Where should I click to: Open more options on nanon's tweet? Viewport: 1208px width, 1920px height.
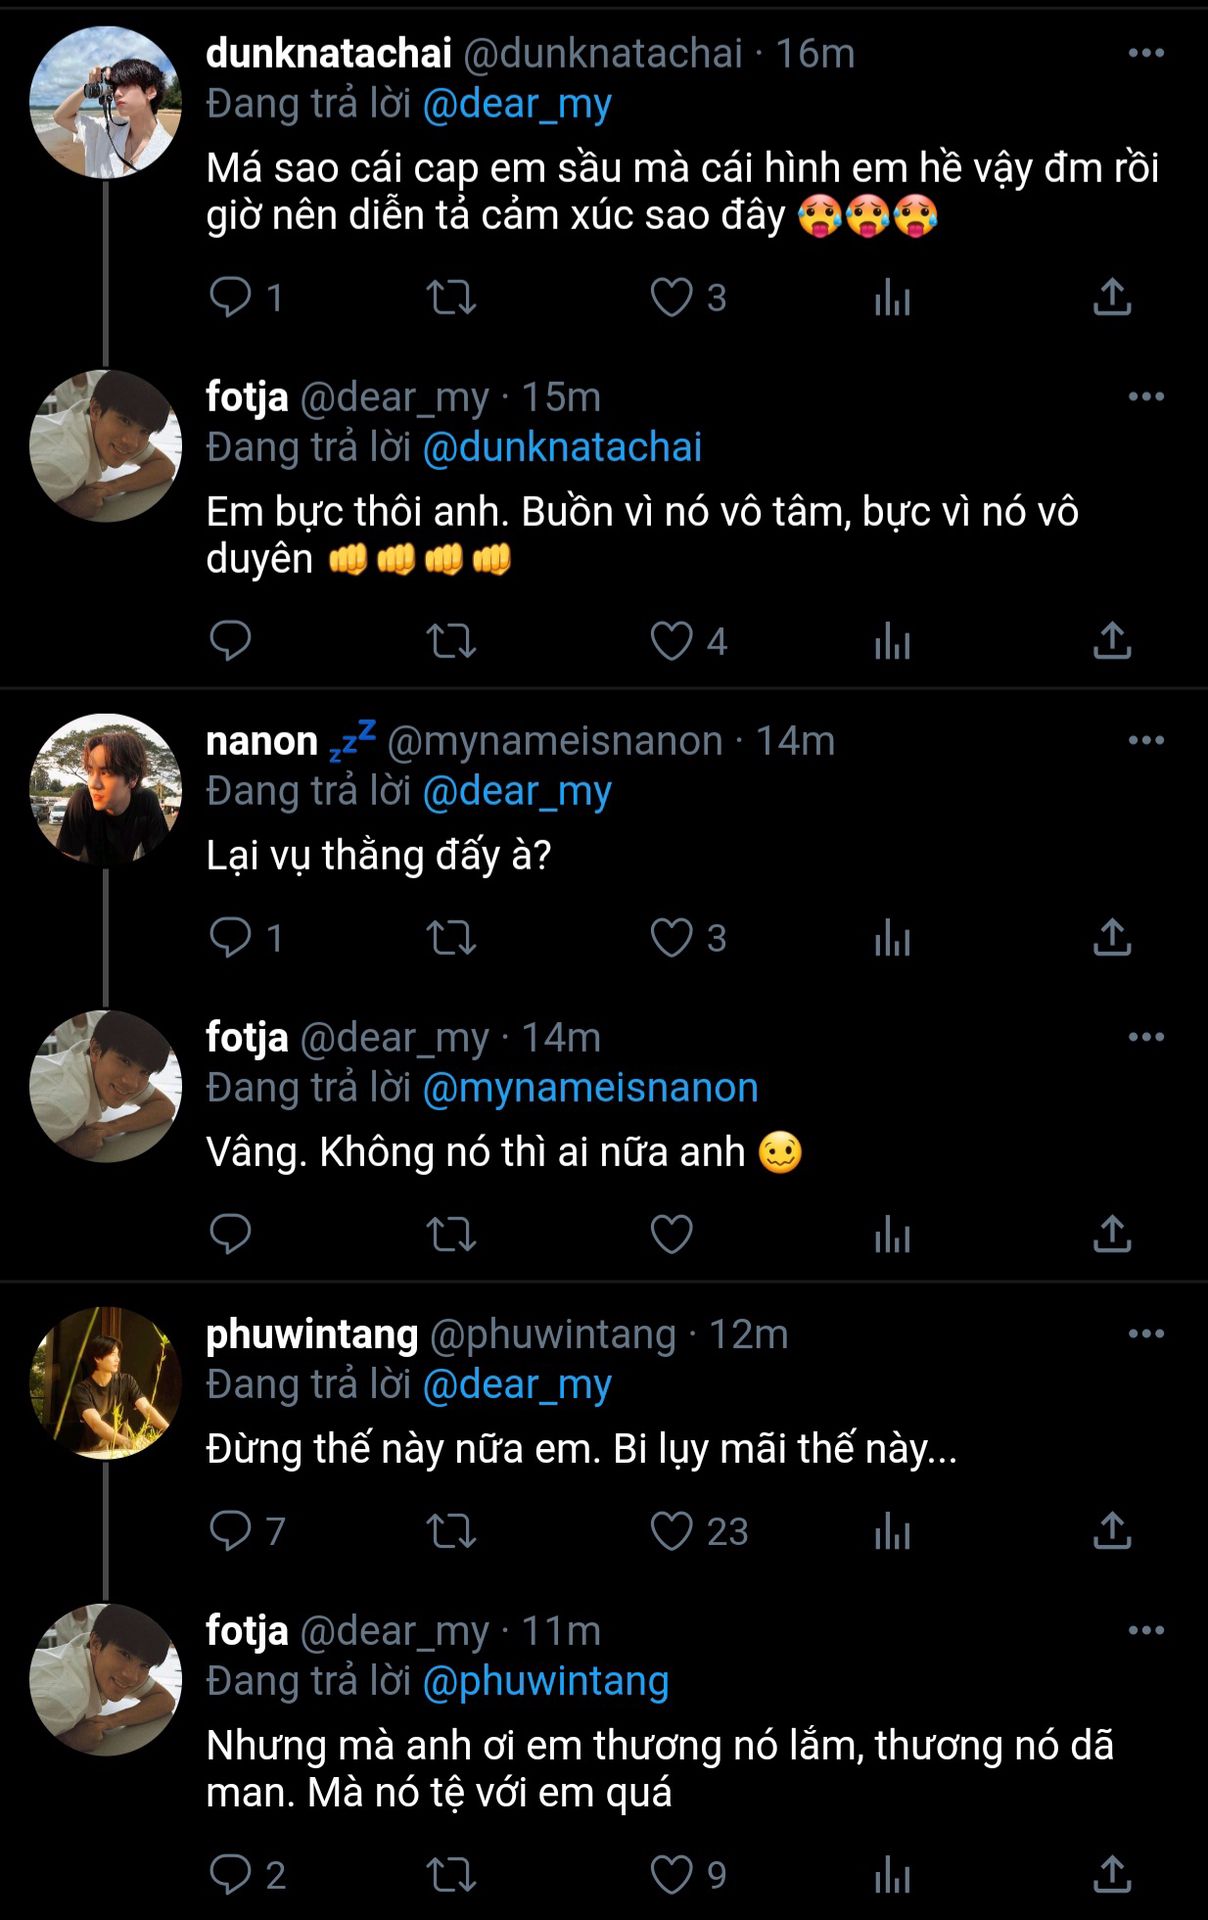pos(1145,740)
